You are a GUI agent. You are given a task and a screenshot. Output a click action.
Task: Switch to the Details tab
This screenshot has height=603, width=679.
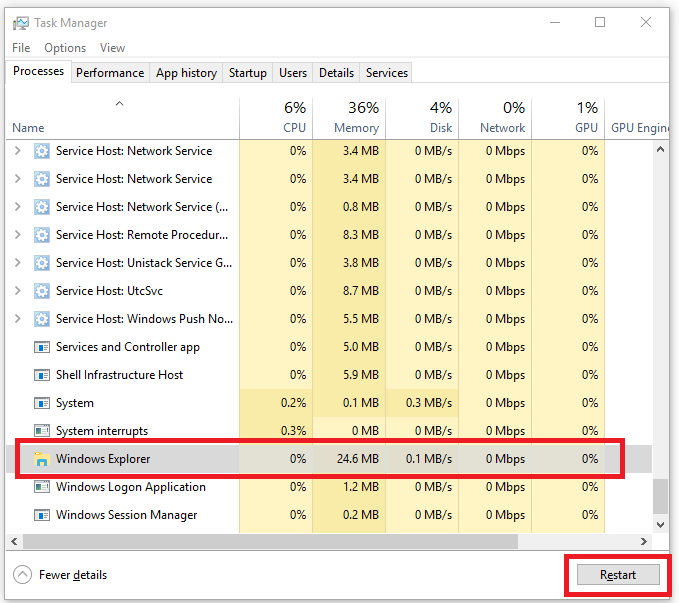pyautogui.click(x=336, y=73)
